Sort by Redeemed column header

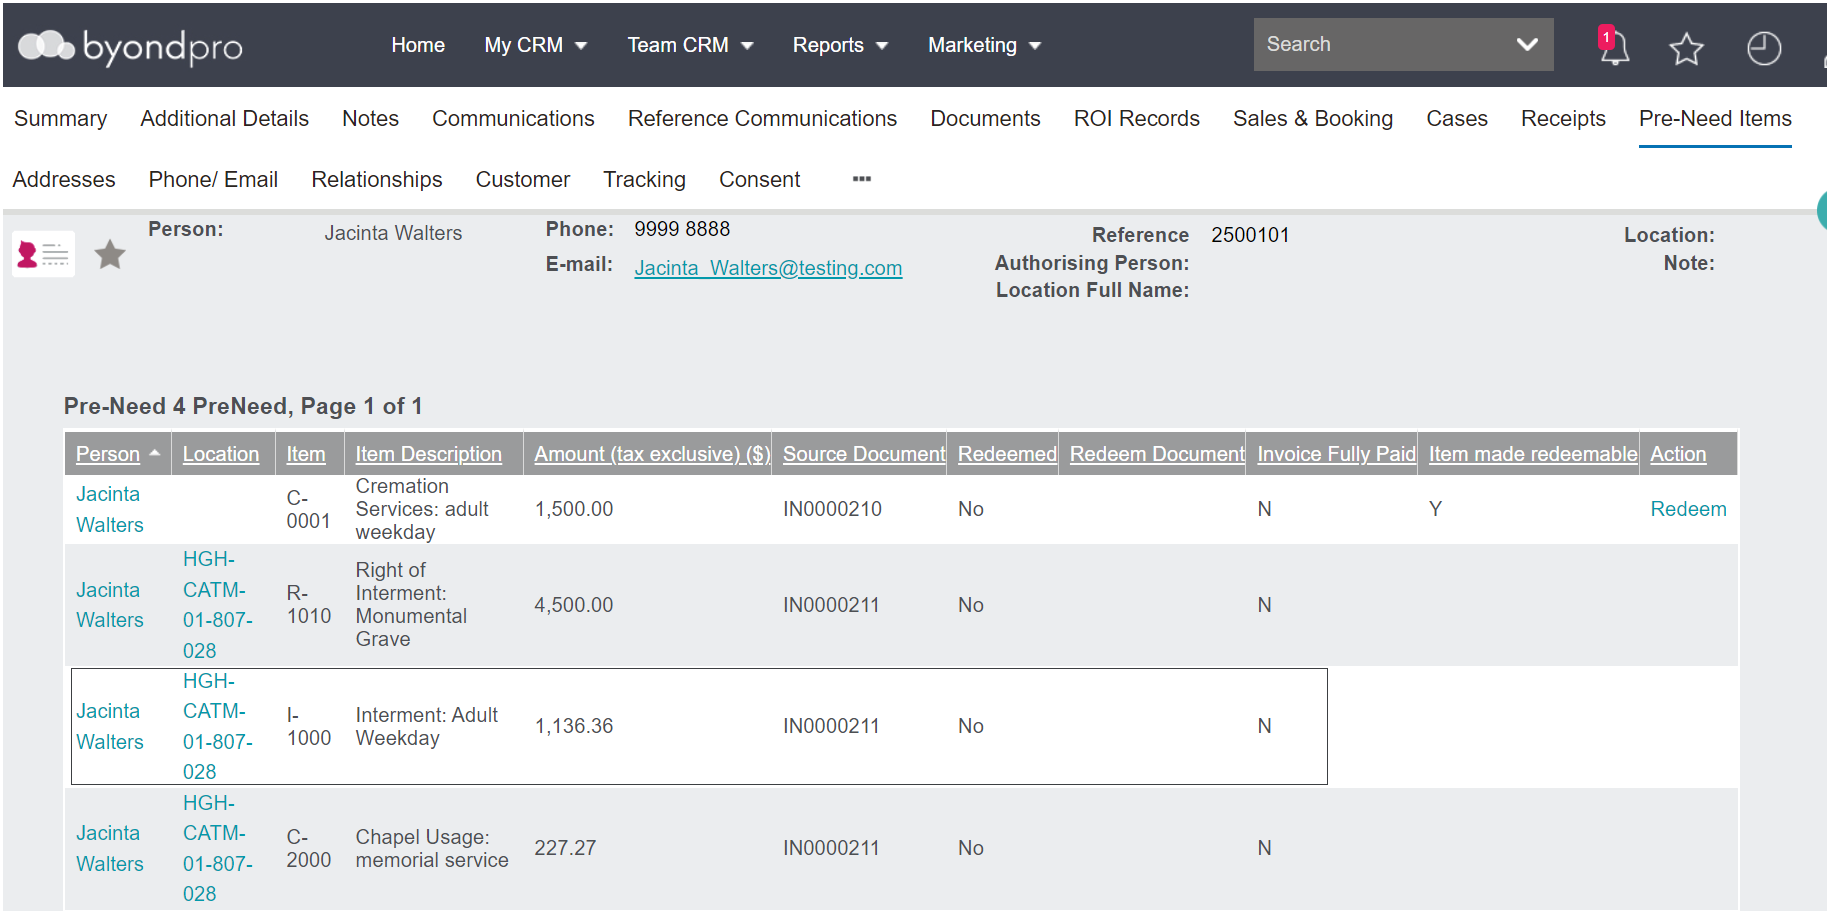click(x=1007, y=454)
